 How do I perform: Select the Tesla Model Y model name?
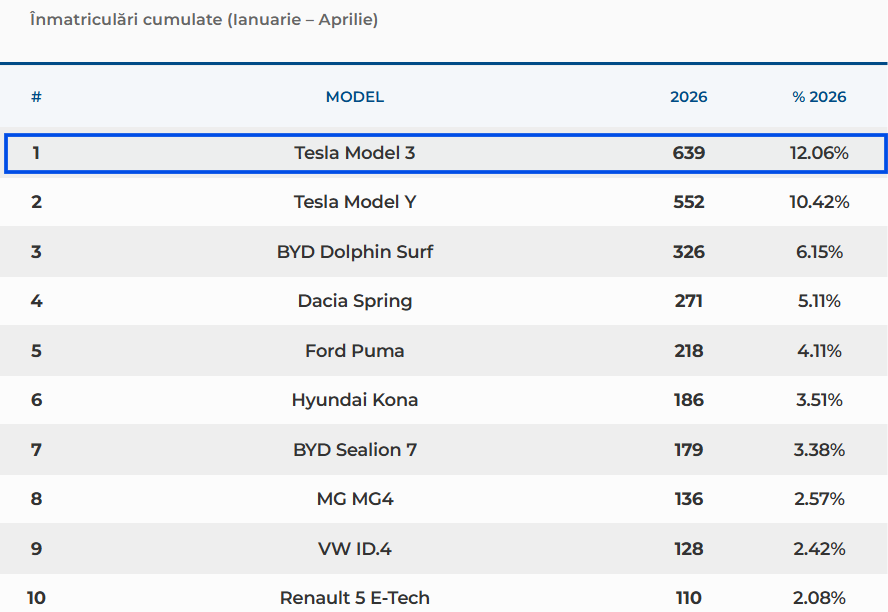tap(355, 202)
